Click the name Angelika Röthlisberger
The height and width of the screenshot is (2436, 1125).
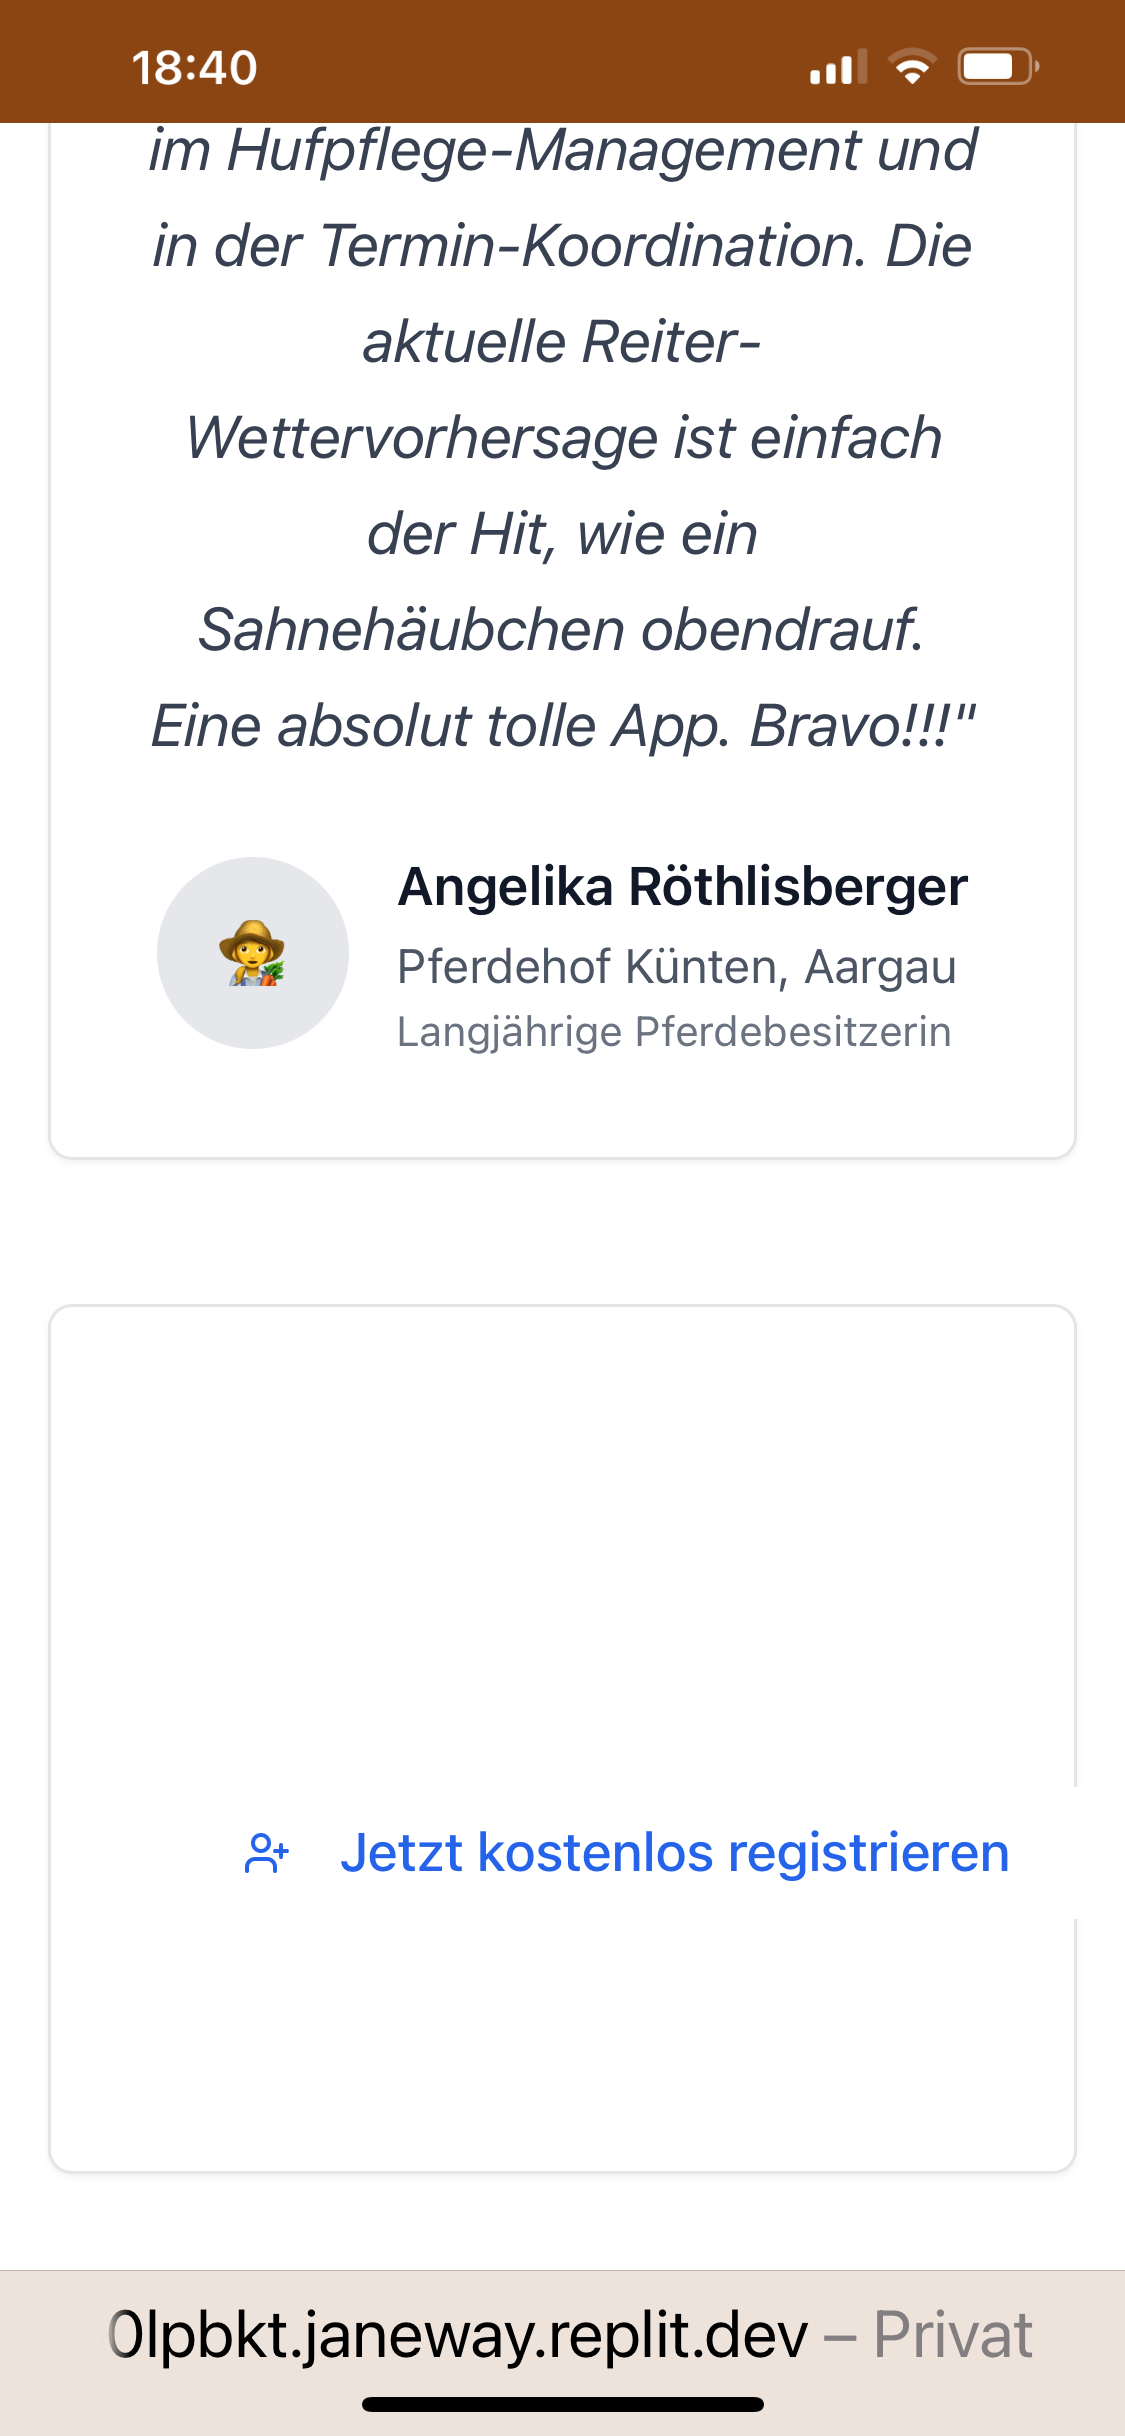(682, 886)
